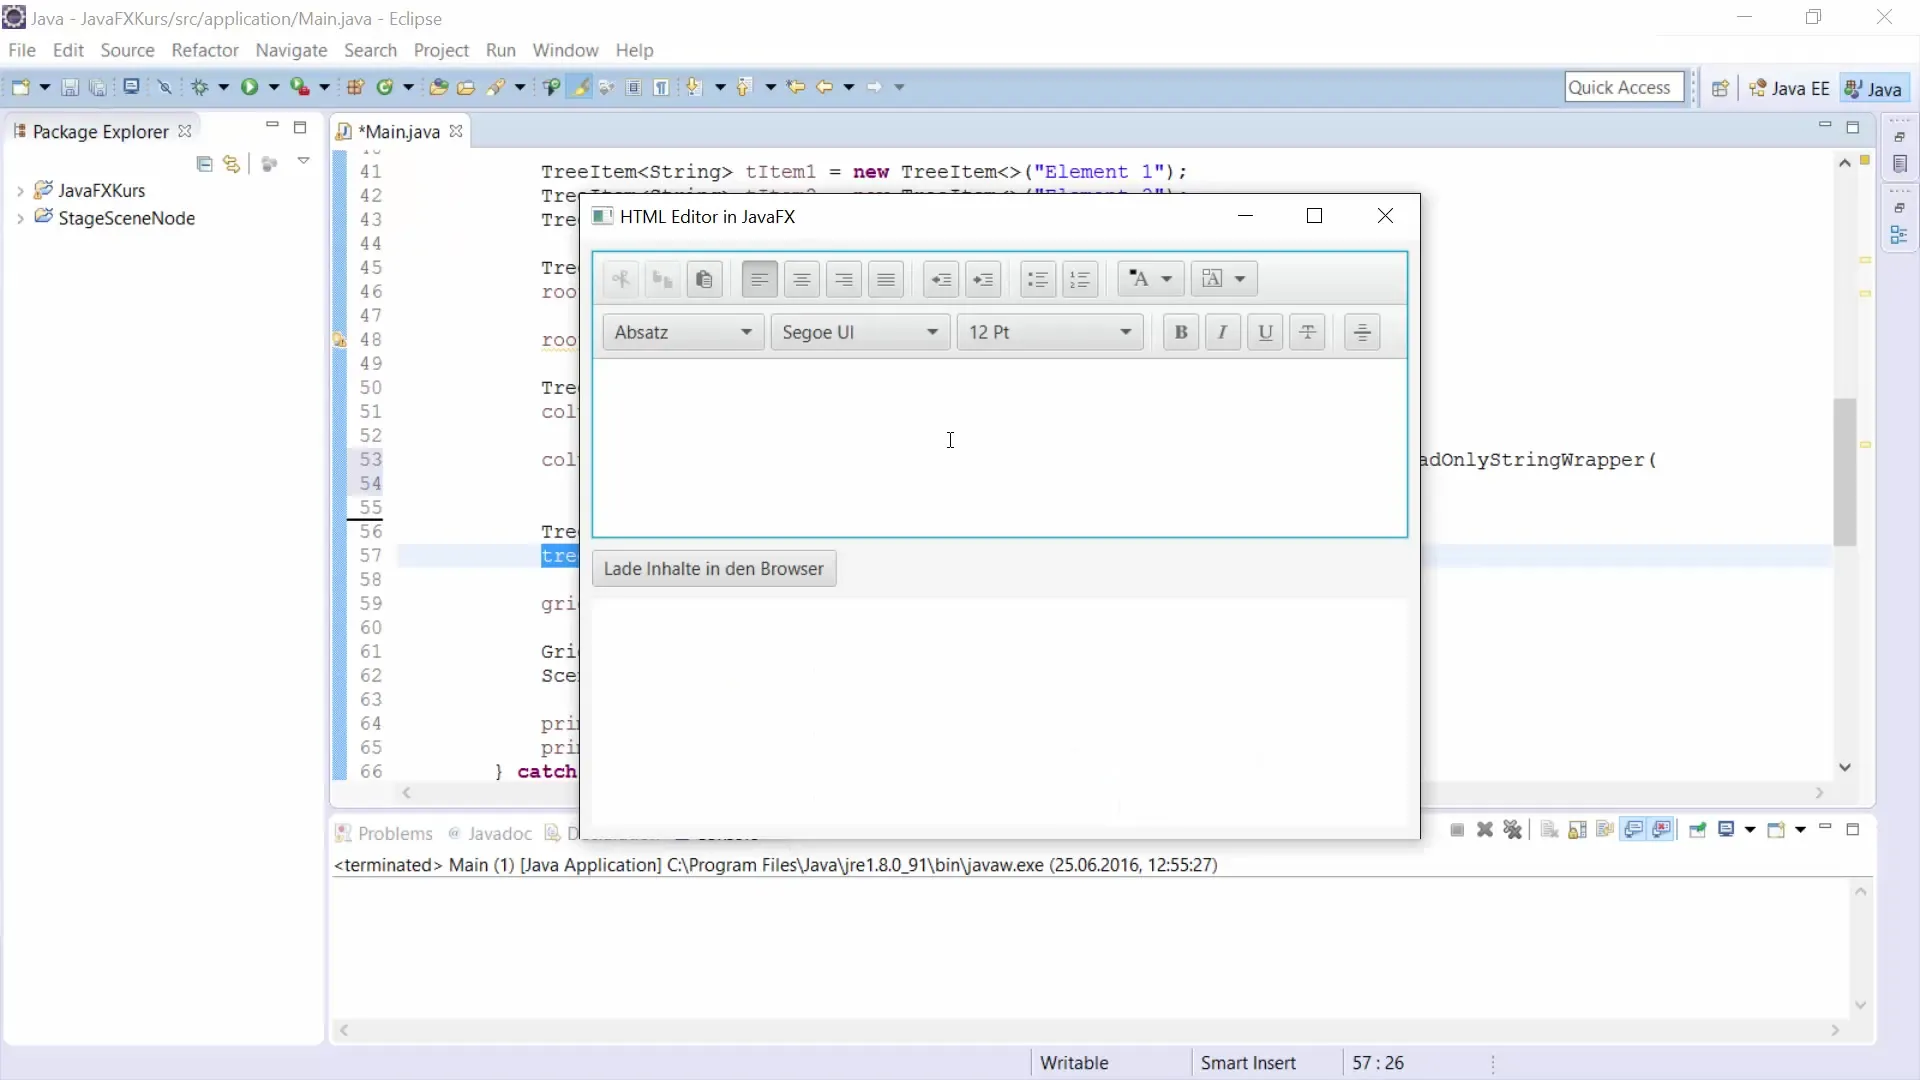Open the Run menu
The width and height of the screenshot is (1920, 1080).
(501, 50)
